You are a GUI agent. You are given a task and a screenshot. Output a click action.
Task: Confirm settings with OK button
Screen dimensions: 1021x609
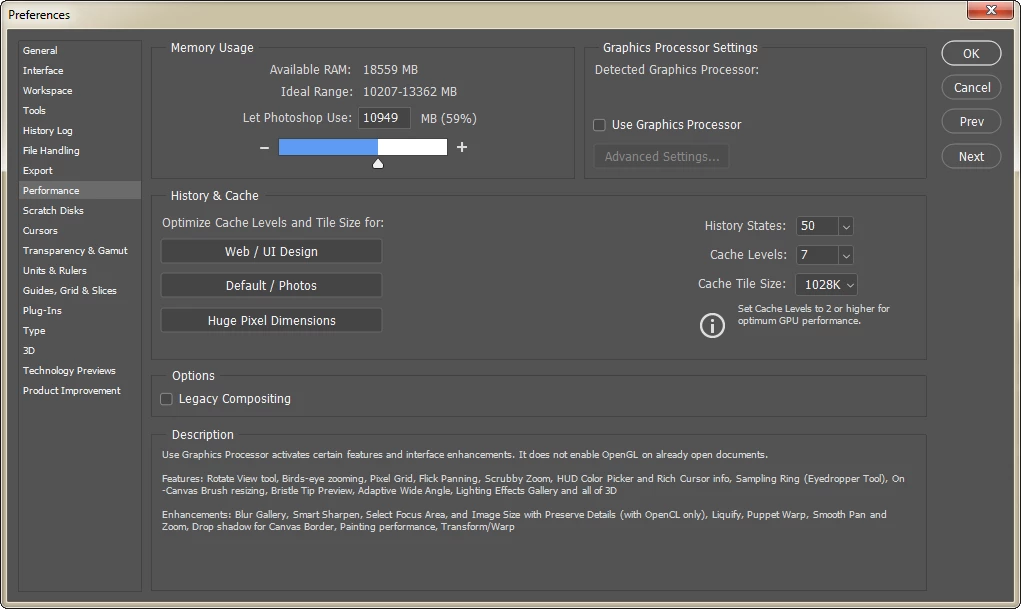(971, 53)
